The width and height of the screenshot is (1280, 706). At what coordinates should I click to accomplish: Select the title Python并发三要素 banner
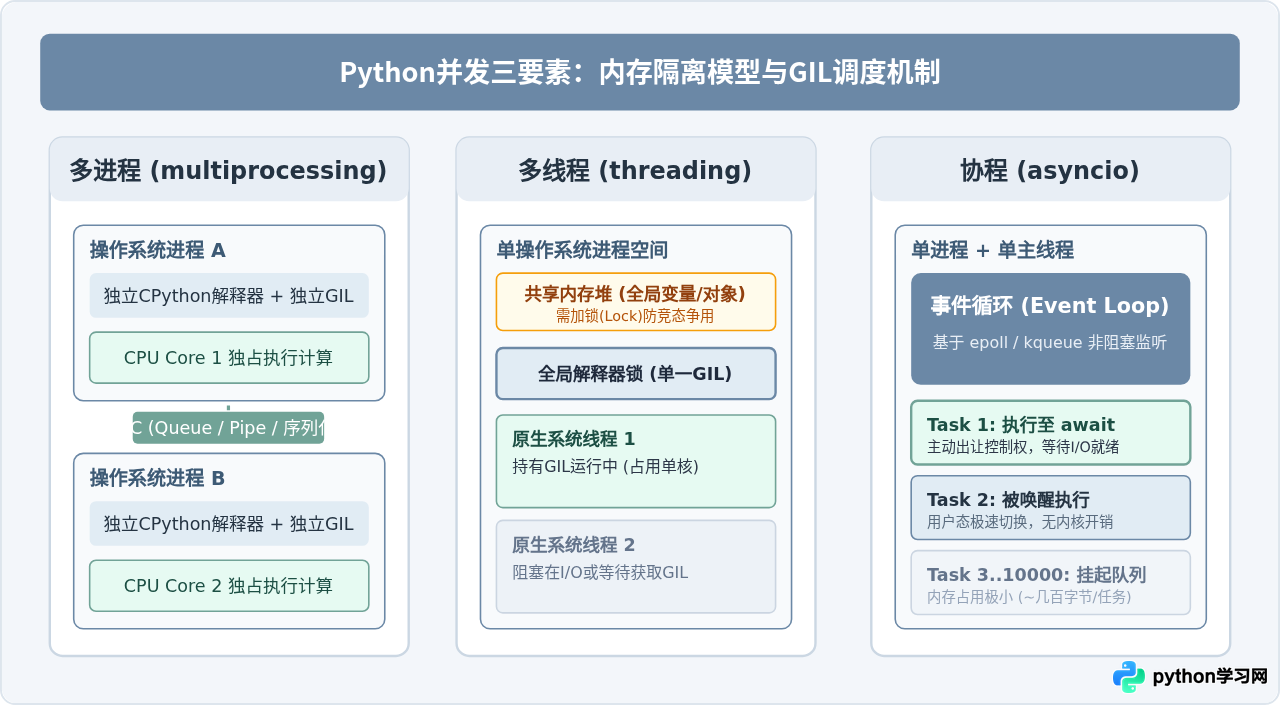click(x=640, y=72)
